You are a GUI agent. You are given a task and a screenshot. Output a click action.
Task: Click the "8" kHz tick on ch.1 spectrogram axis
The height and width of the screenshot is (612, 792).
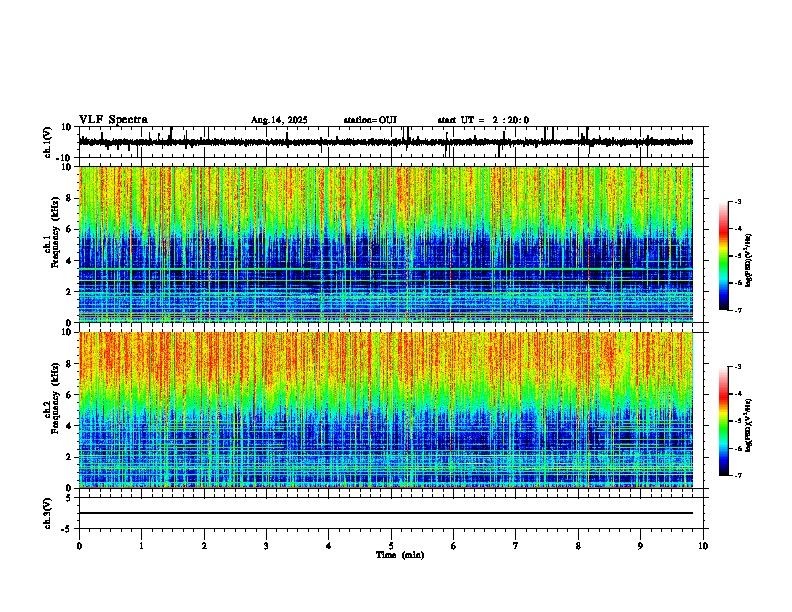point(69,198)
